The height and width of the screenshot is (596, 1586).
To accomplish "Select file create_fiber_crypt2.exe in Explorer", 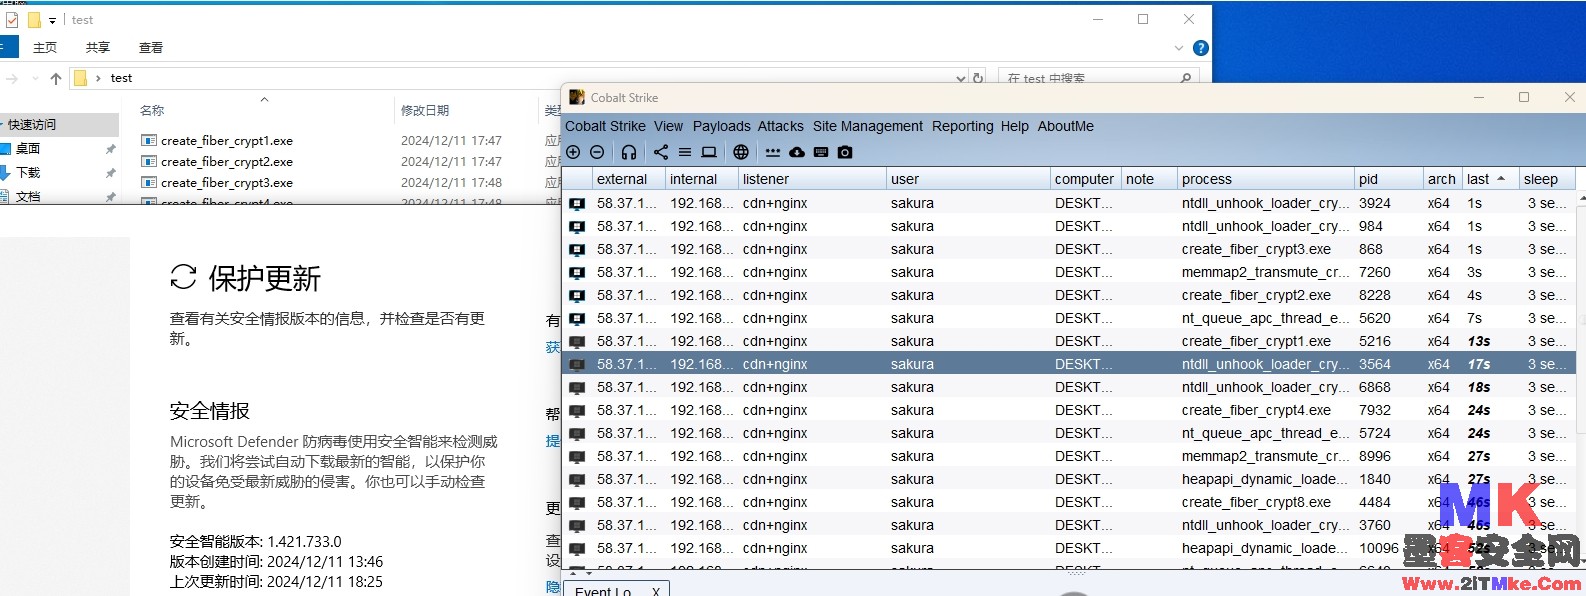I will click(226, 162).
